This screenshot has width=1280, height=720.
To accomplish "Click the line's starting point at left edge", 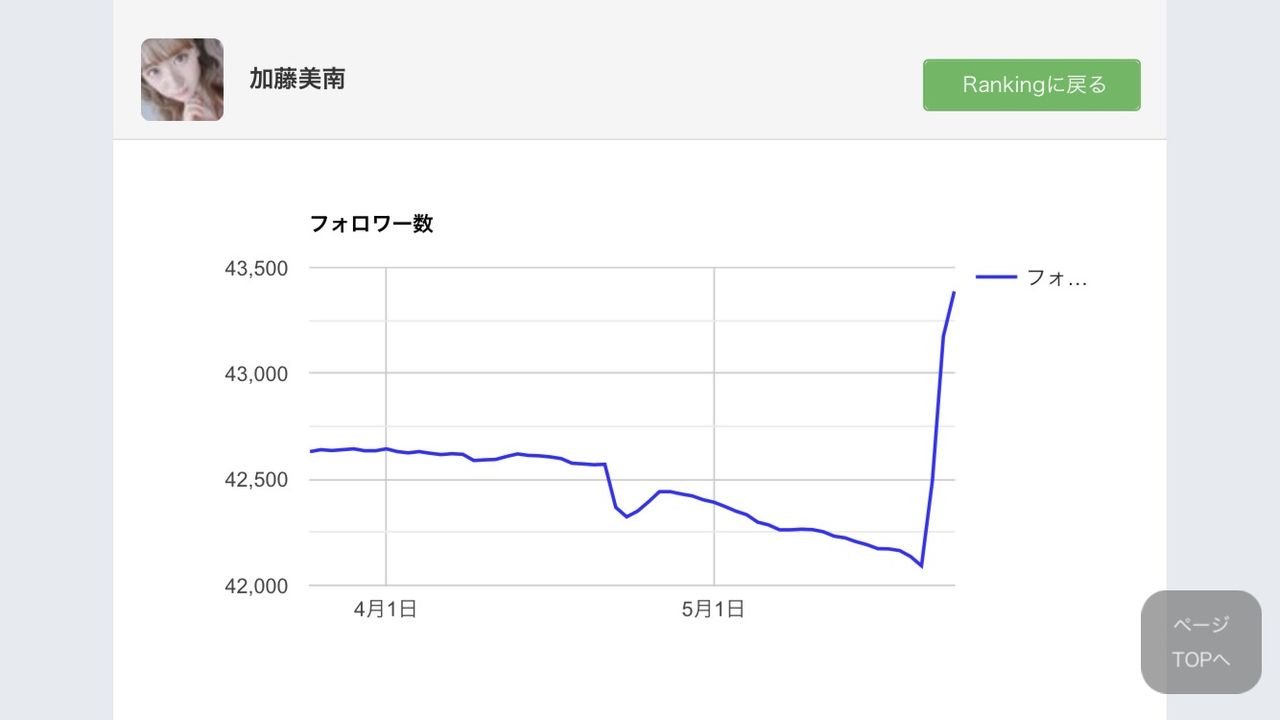I will coord(311,451).
